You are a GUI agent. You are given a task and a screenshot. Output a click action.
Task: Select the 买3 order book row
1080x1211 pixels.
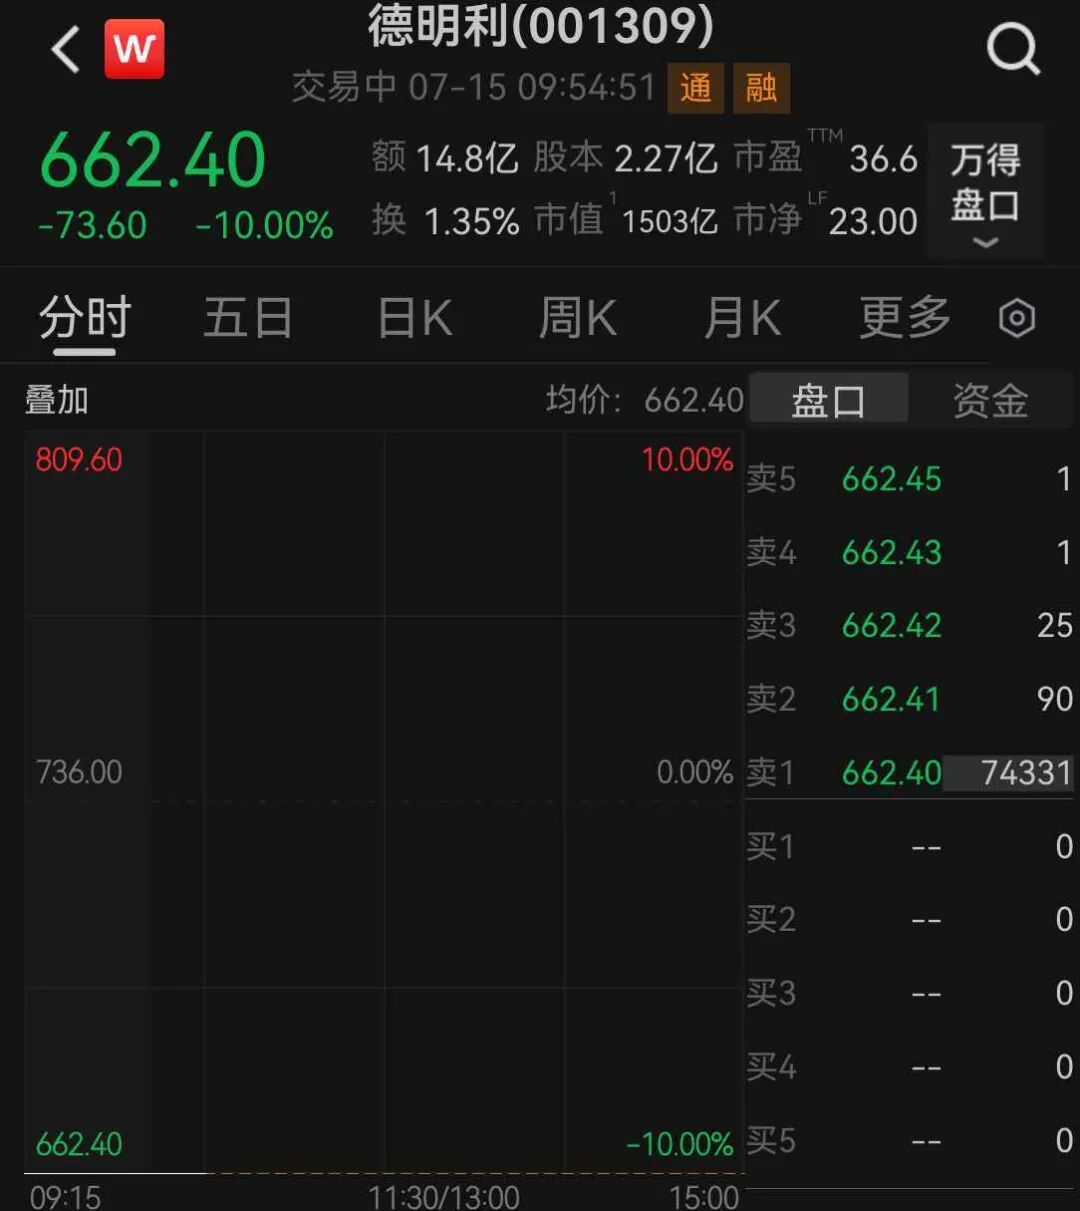coord(910,993)
